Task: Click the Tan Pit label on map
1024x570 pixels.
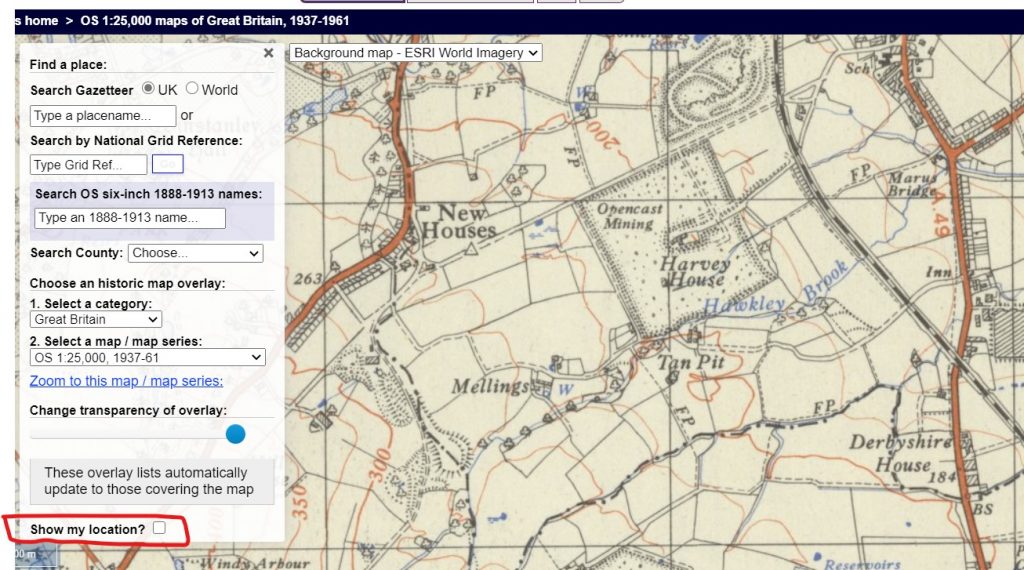Action: 690,362
